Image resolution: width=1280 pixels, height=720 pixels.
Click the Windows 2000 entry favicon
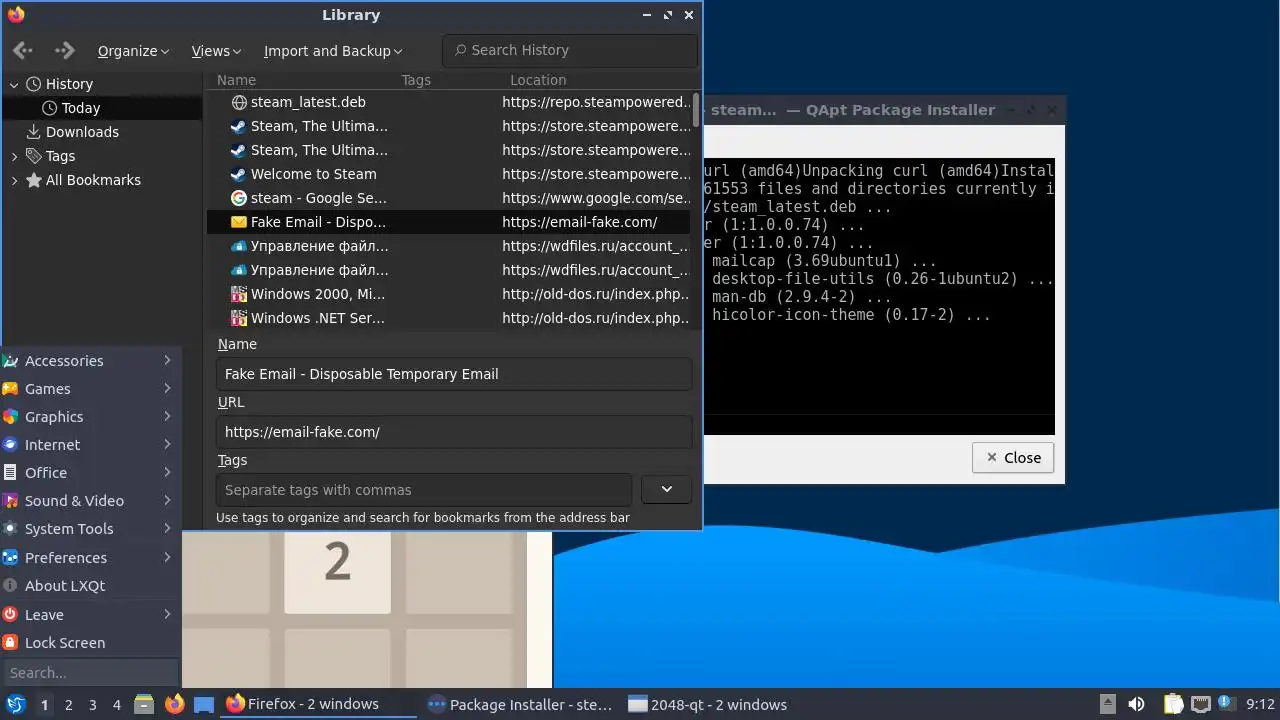click(x=239, y=294)
